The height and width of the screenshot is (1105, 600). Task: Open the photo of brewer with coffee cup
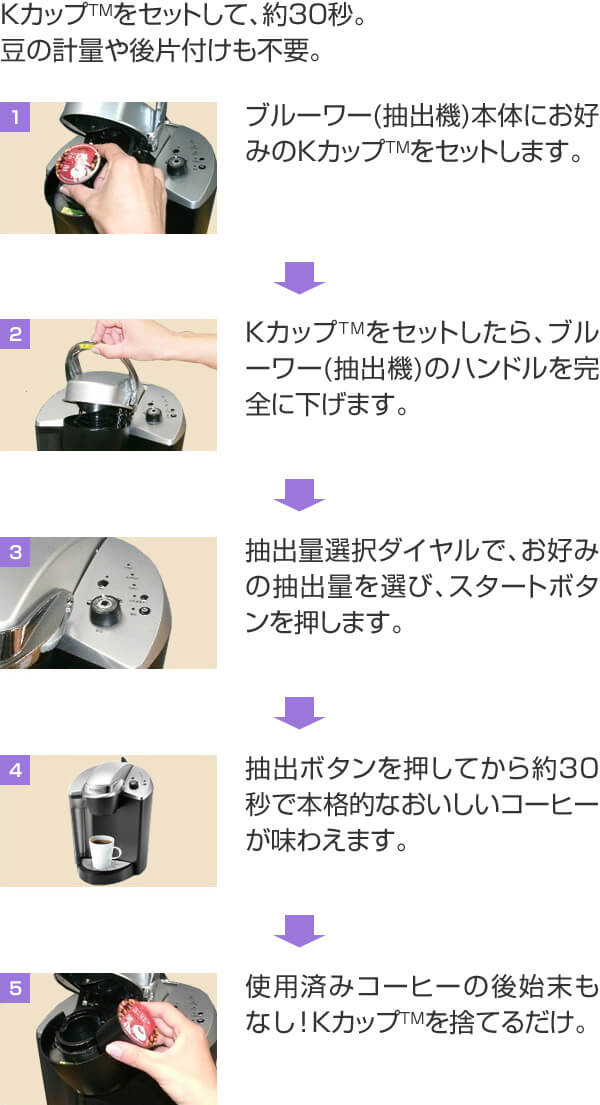click(109, 821)
